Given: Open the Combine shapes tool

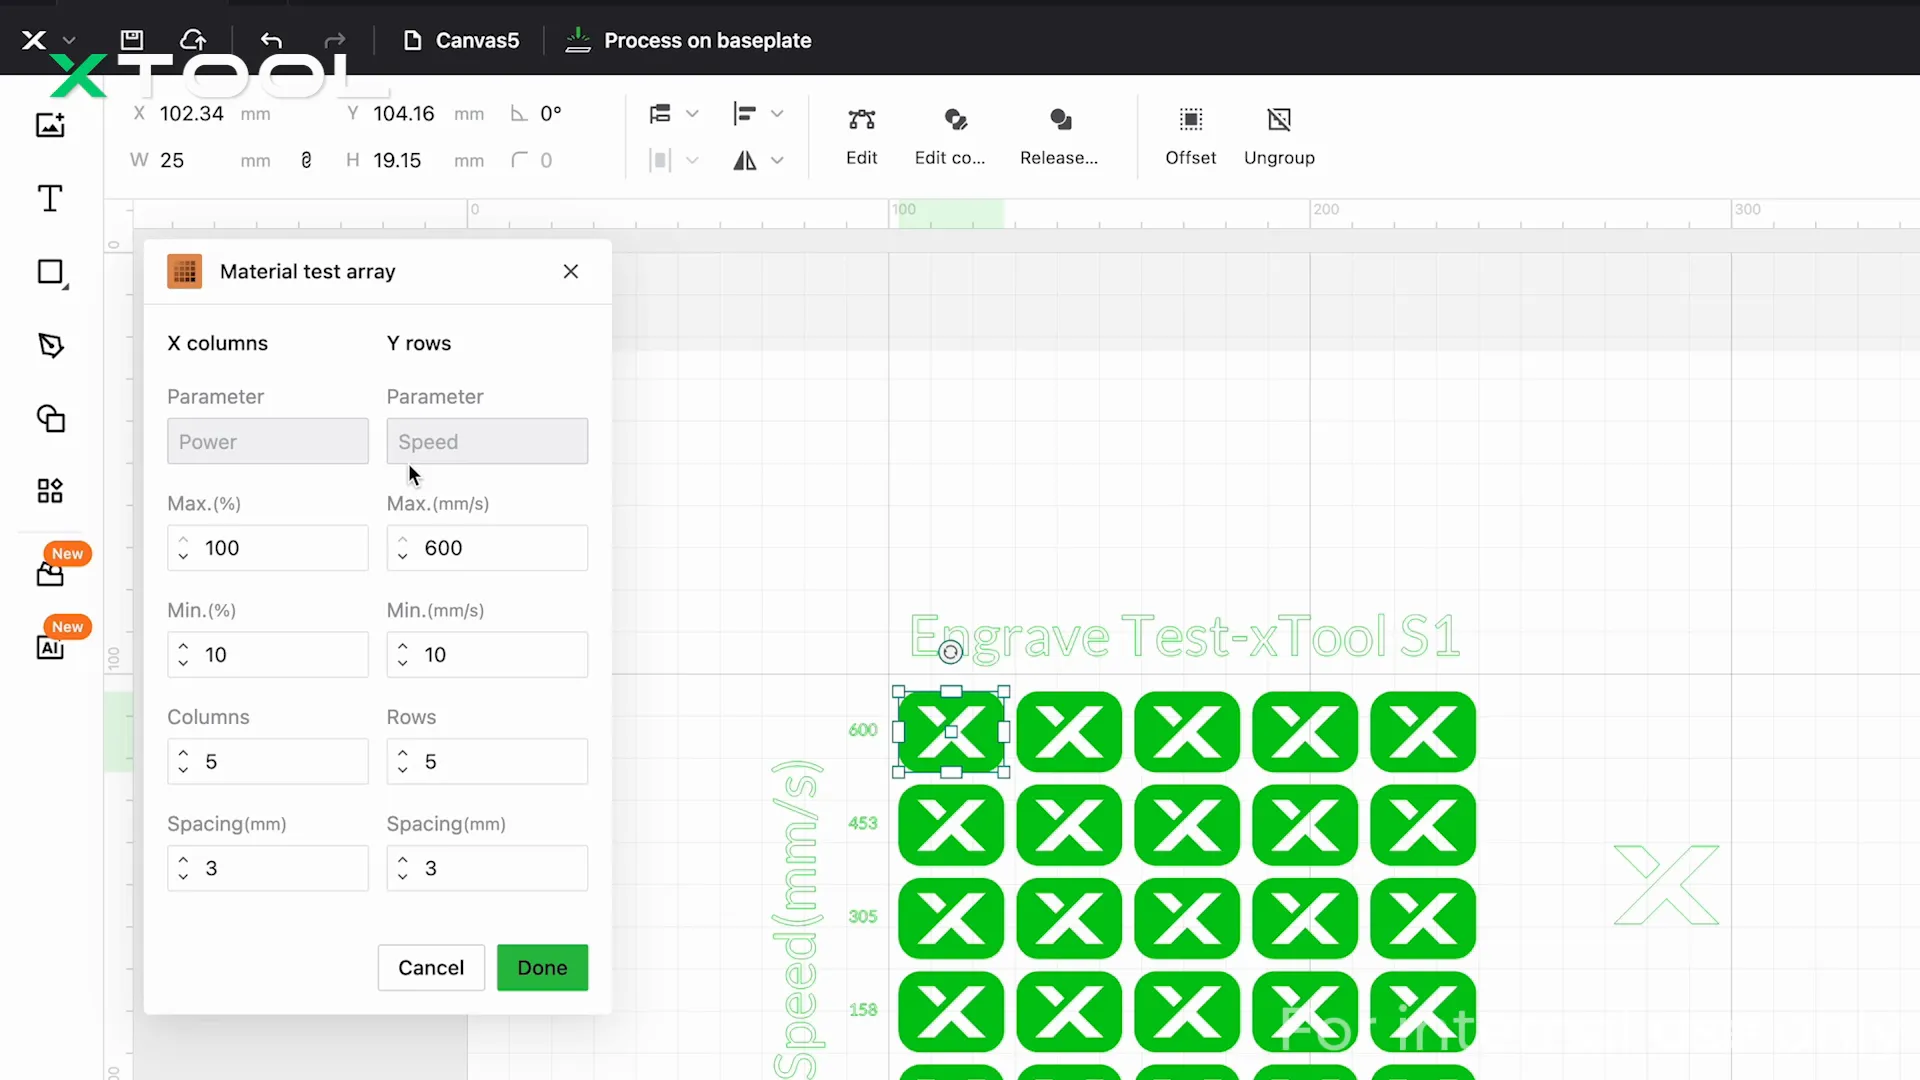Looking at the screenshot, I should (x=51, y=418).
